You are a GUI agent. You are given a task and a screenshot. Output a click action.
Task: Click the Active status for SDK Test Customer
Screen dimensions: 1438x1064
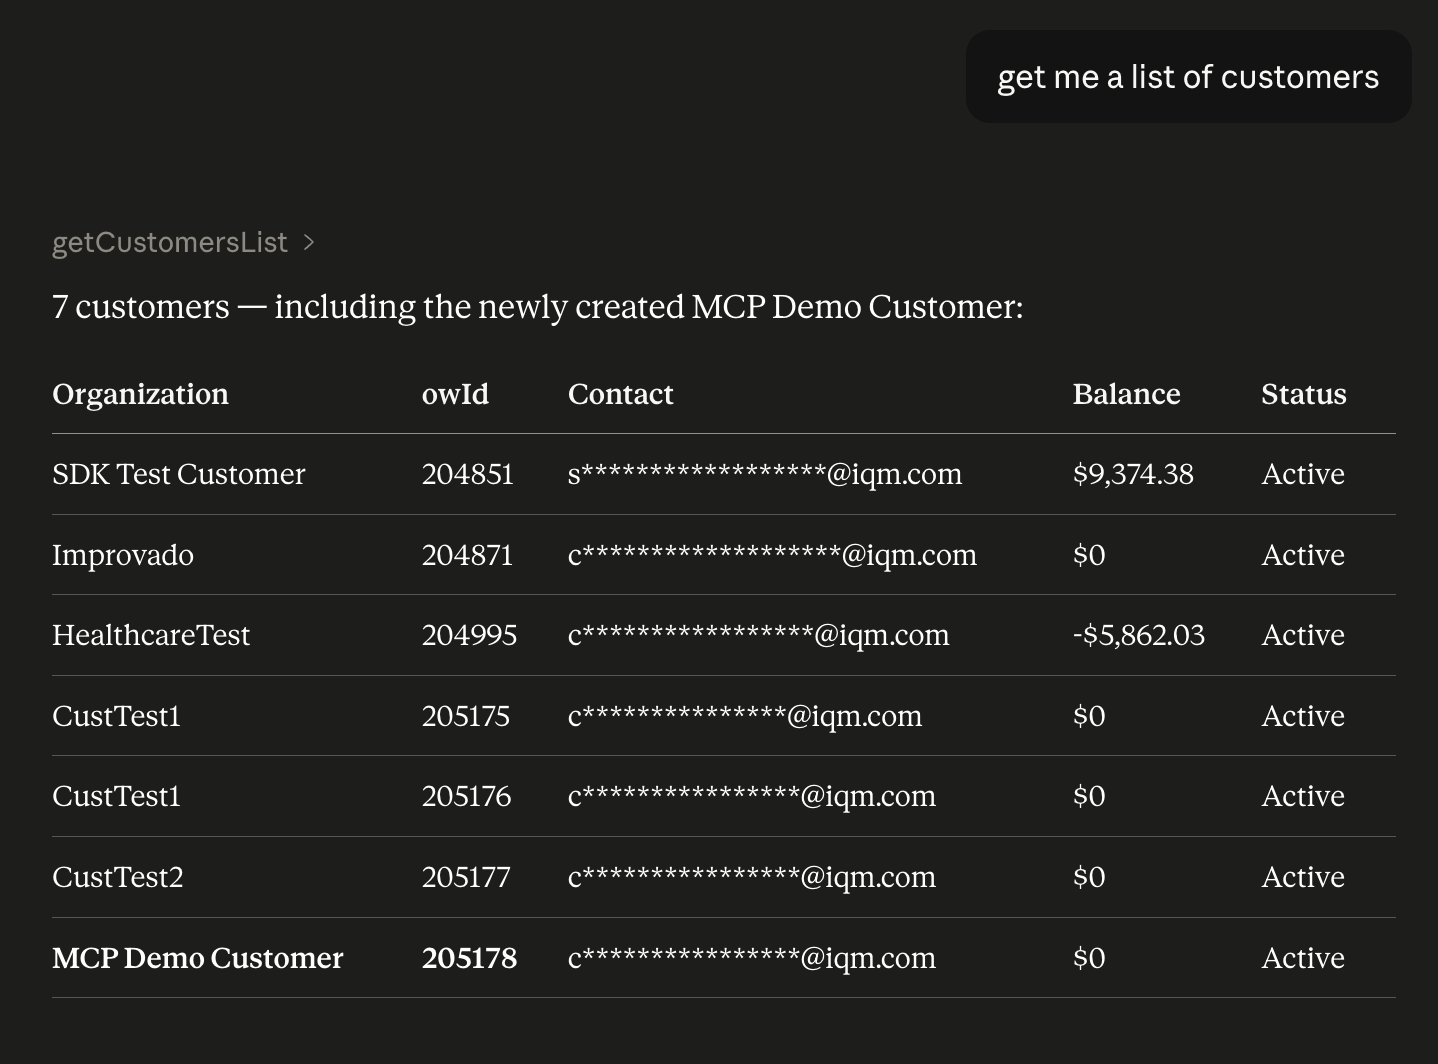coord(1303,474)
